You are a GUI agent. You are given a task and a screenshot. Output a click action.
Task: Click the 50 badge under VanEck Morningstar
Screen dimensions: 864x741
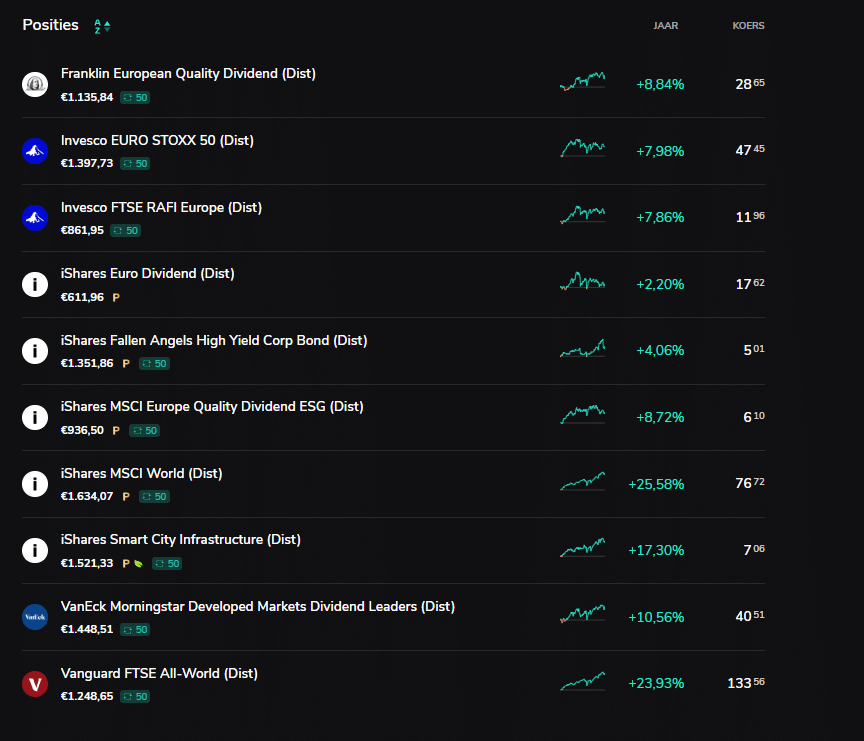click(135, 630)
